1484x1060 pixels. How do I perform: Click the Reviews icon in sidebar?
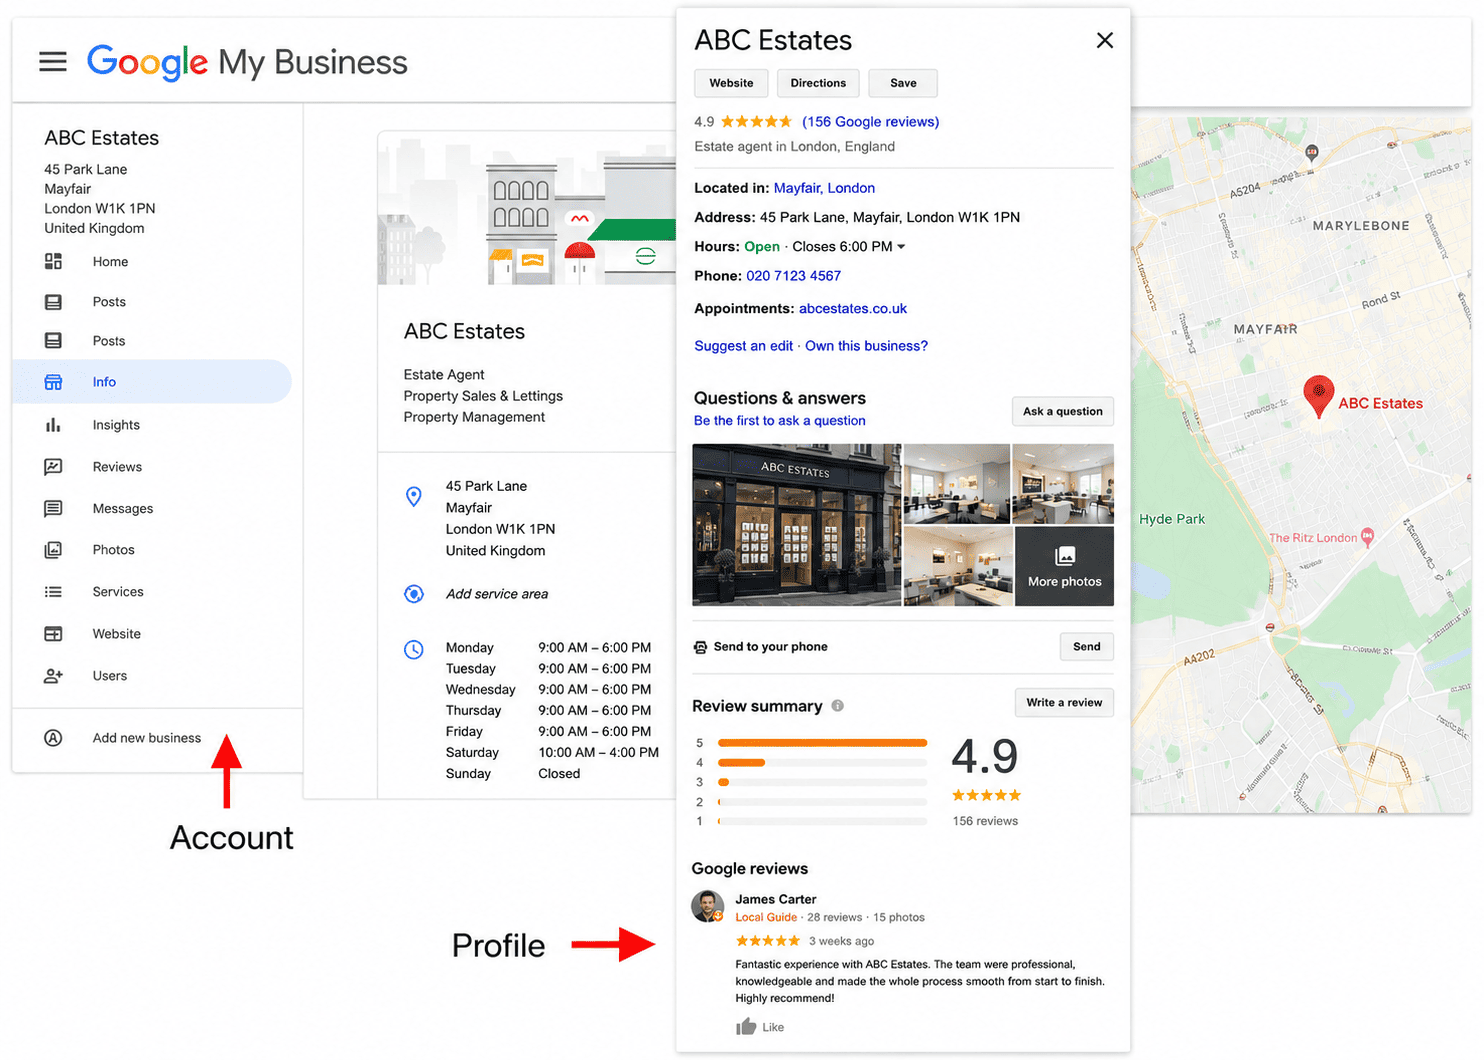[x=53, y=467]
